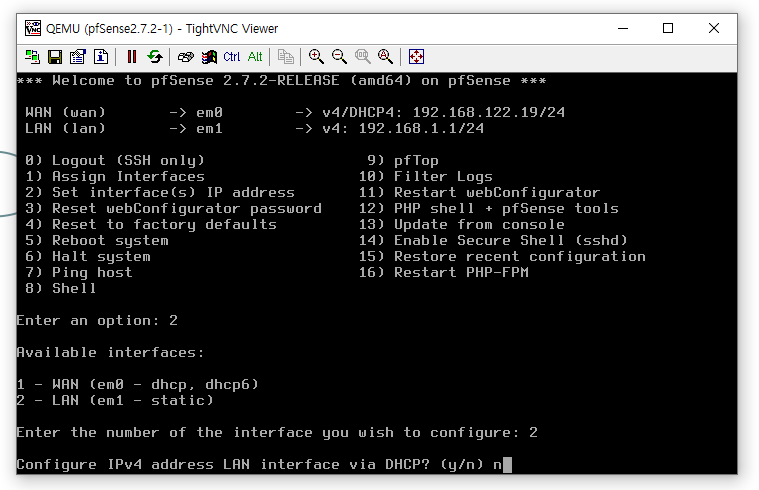The image size is (759, 490).
Task: Open the connection options dialog
Action: coord(77,57)
